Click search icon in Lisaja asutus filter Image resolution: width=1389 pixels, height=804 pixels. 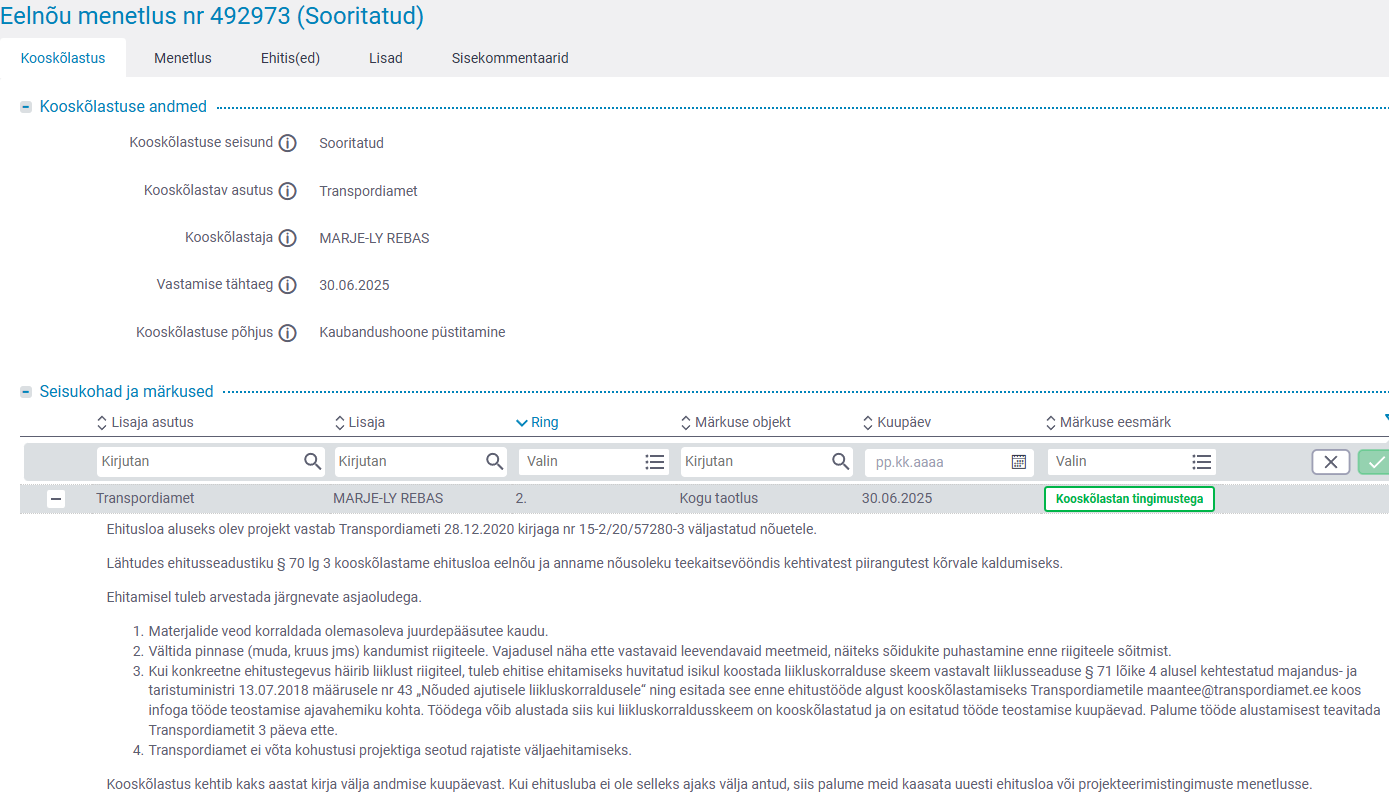tap(313, 461)
